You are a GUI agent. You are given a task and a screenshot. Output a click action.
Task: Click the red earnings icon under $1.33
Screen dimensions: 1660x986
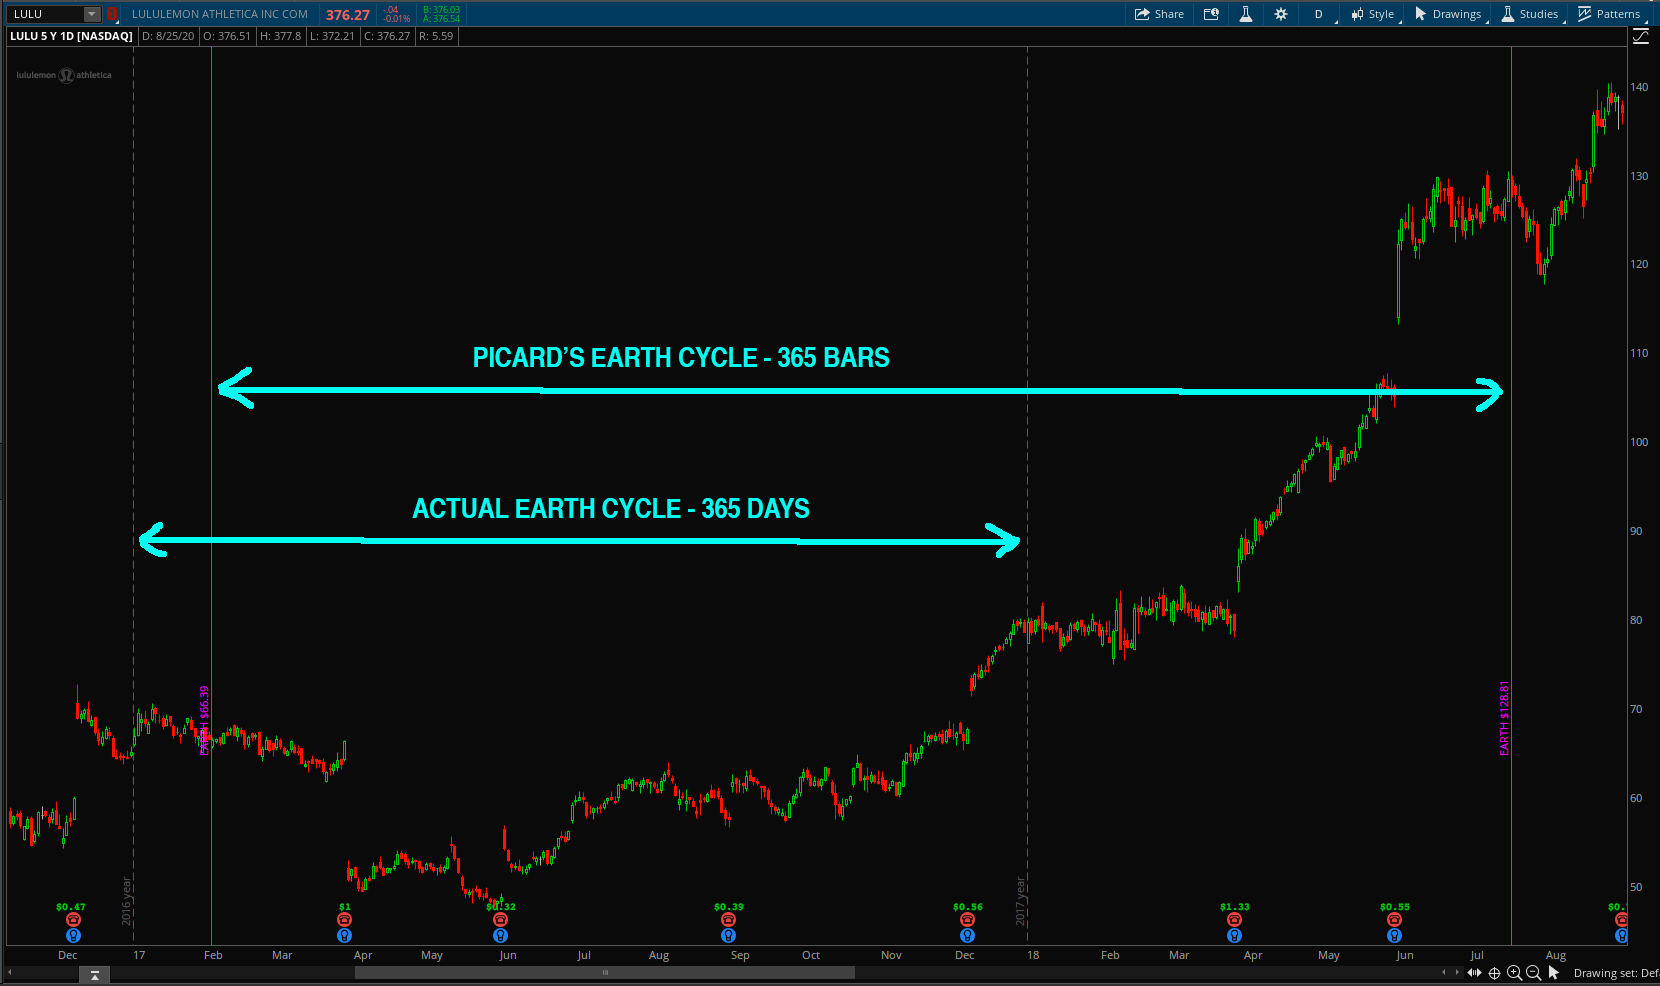[x=1234, y=920]
